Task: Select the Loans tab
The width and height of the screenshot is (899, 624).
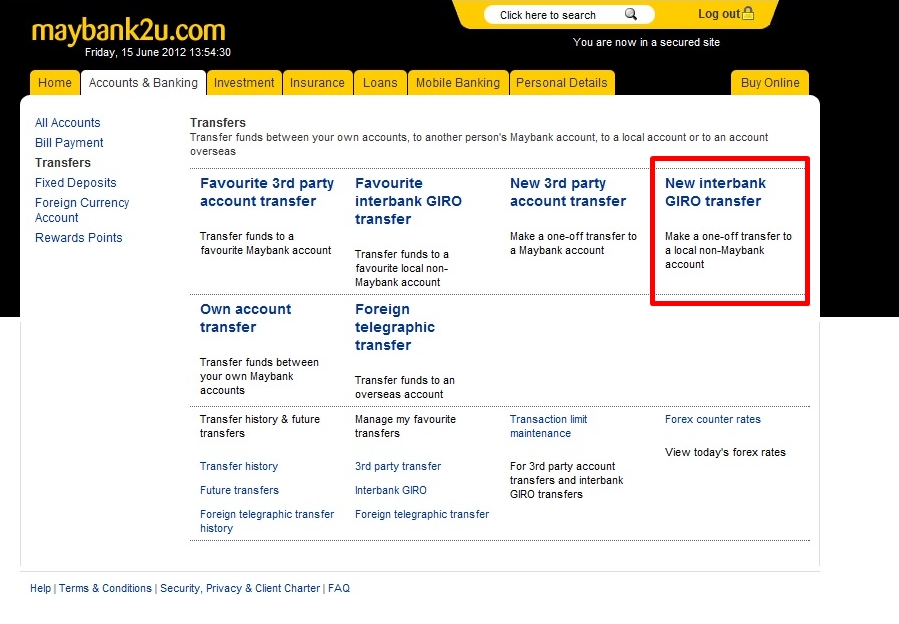Action: pyautogui.click(x=380, y=83)
